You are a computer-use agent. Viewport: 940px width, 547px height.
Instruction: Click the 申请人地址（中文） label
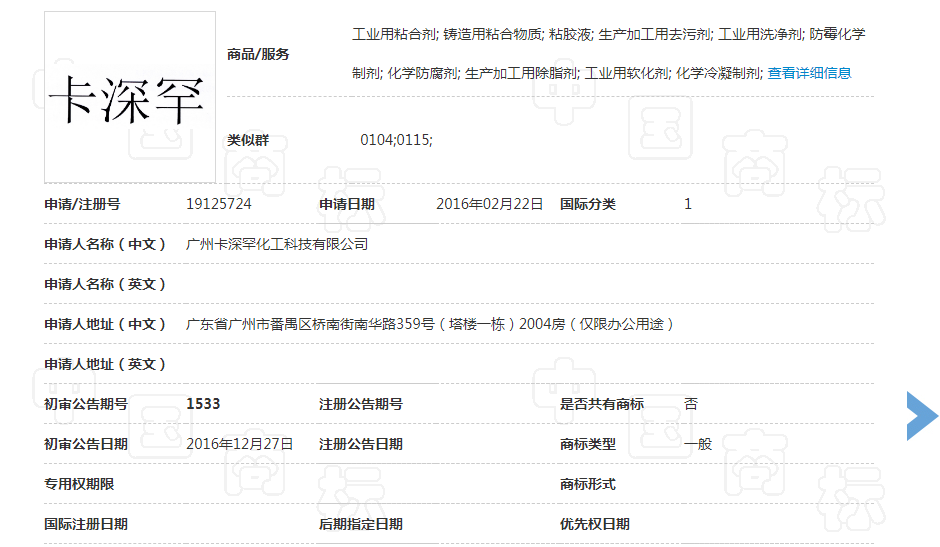click(105, 324)
